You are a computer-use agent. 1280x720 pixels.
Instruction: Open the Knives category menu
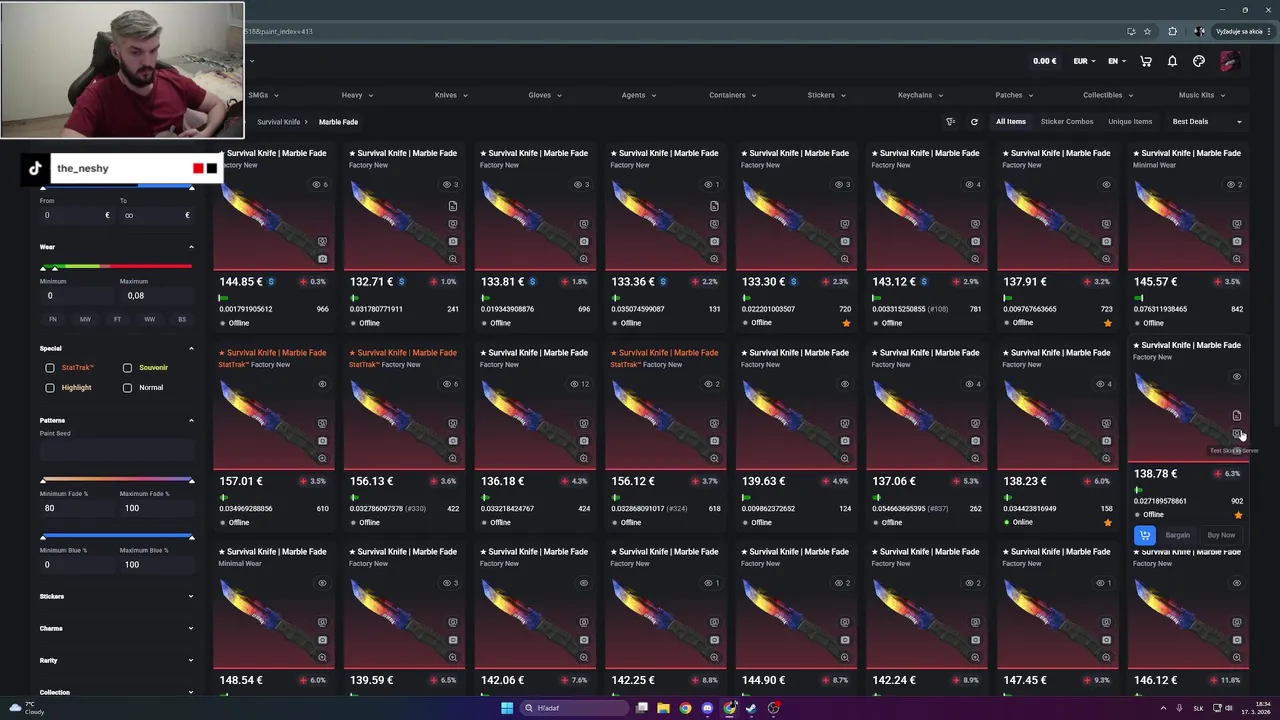[452, 95]
